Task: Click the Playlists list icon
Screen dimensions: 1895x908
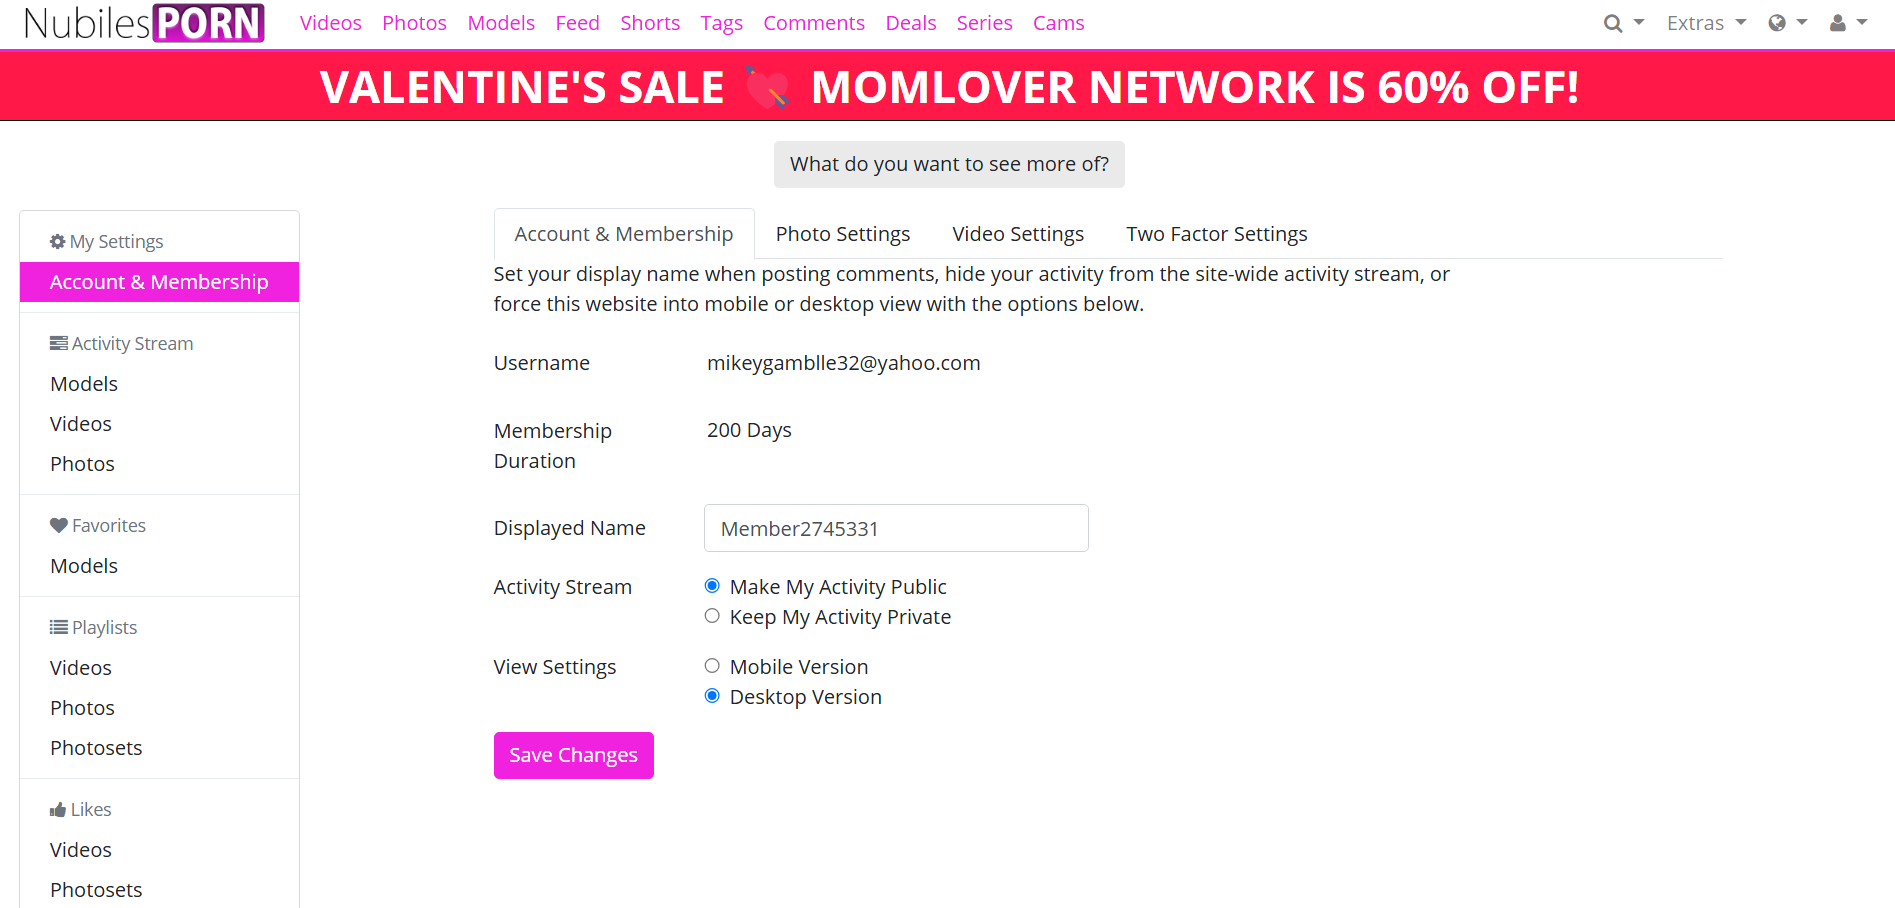Action: click(59, 627)
